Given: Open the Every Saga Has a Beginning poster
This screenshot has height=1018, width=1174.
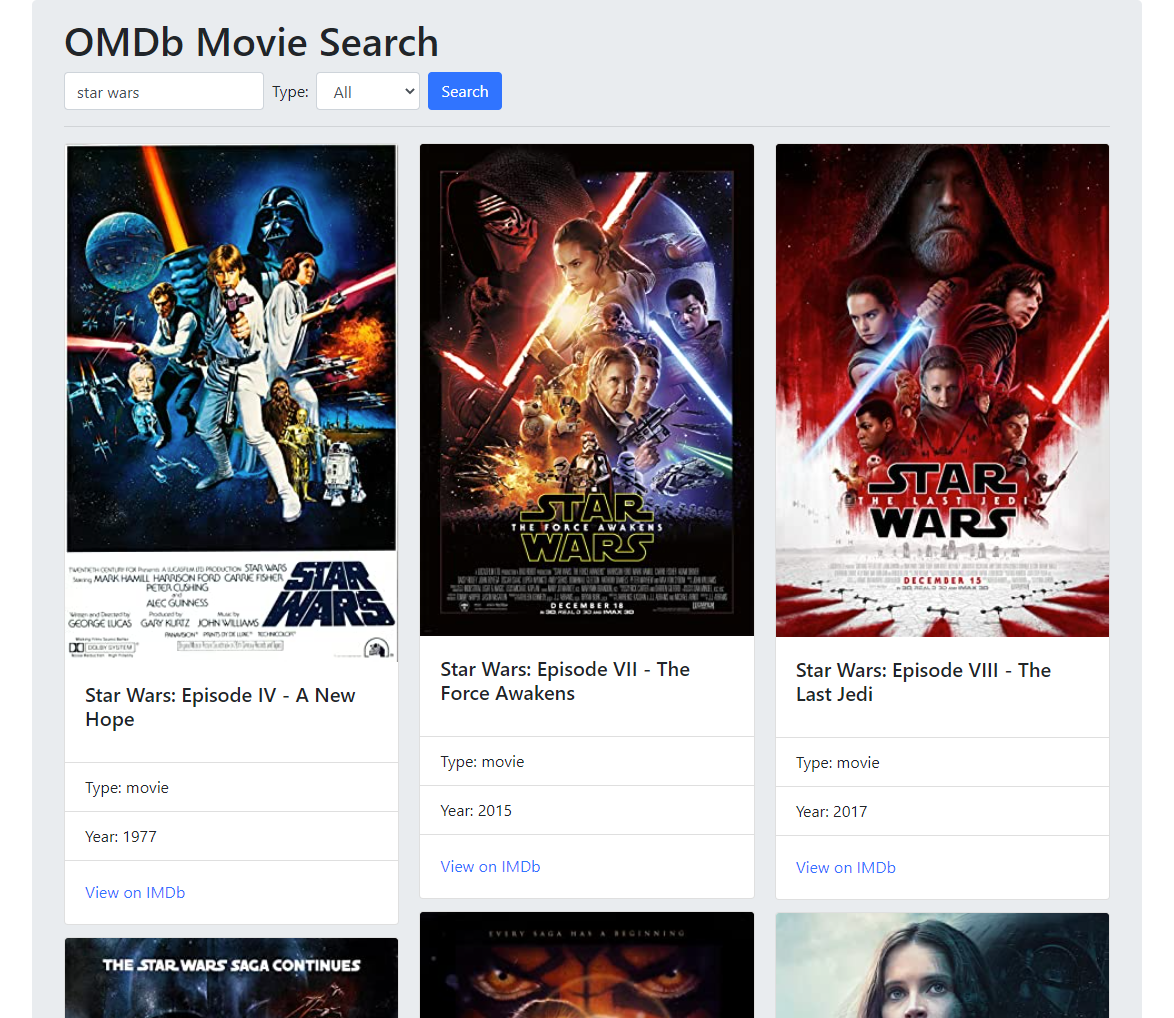Looking at the screenshot, I should pyautogui.click(x=587, y=965).
